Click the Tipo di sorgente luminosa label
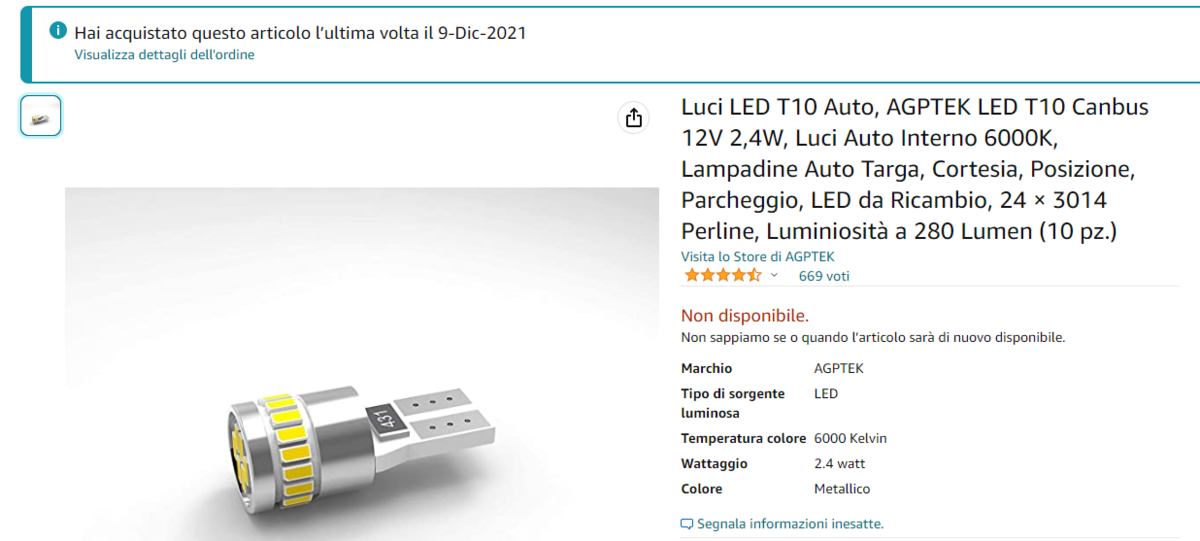Viewport: 1200px width, 541px height. click(x=733, y=403)
